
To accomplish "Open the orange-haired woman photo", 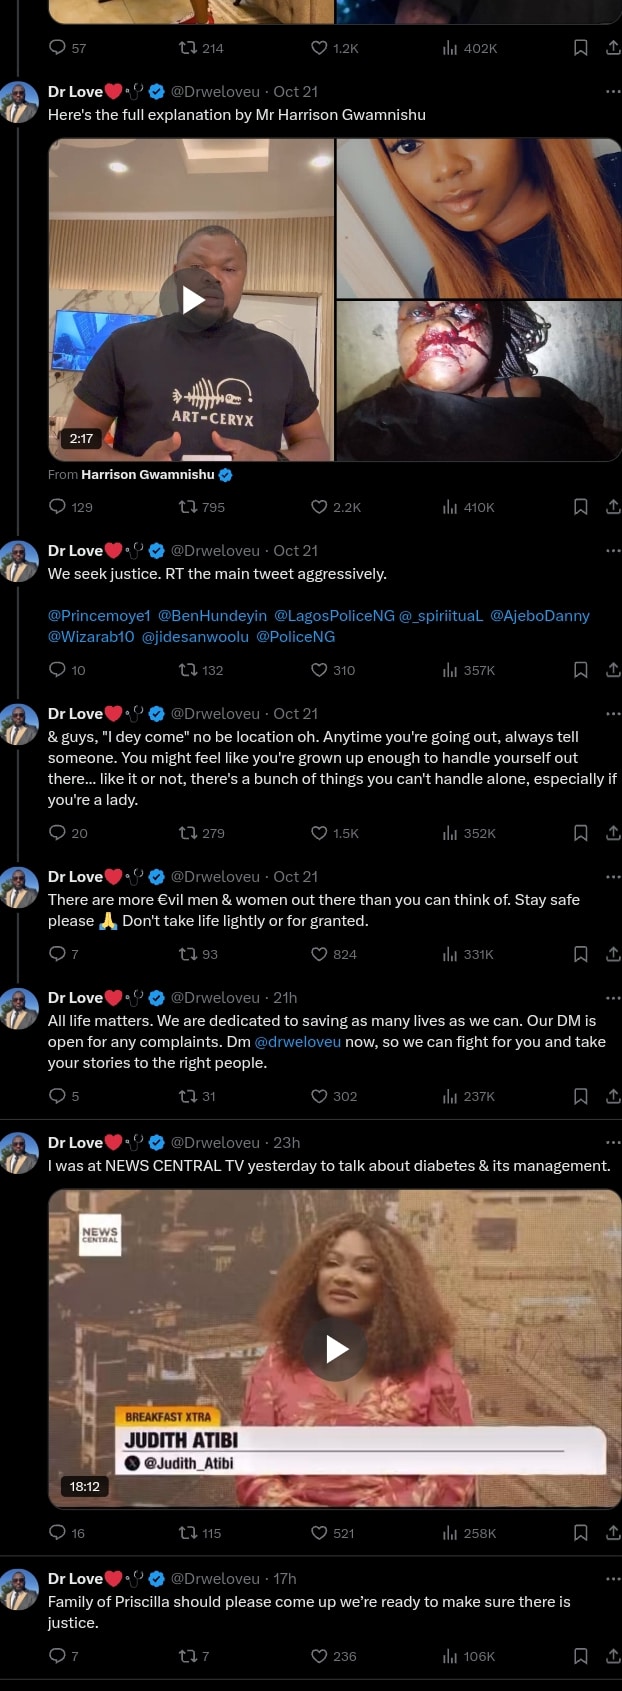I will point(478,218).
